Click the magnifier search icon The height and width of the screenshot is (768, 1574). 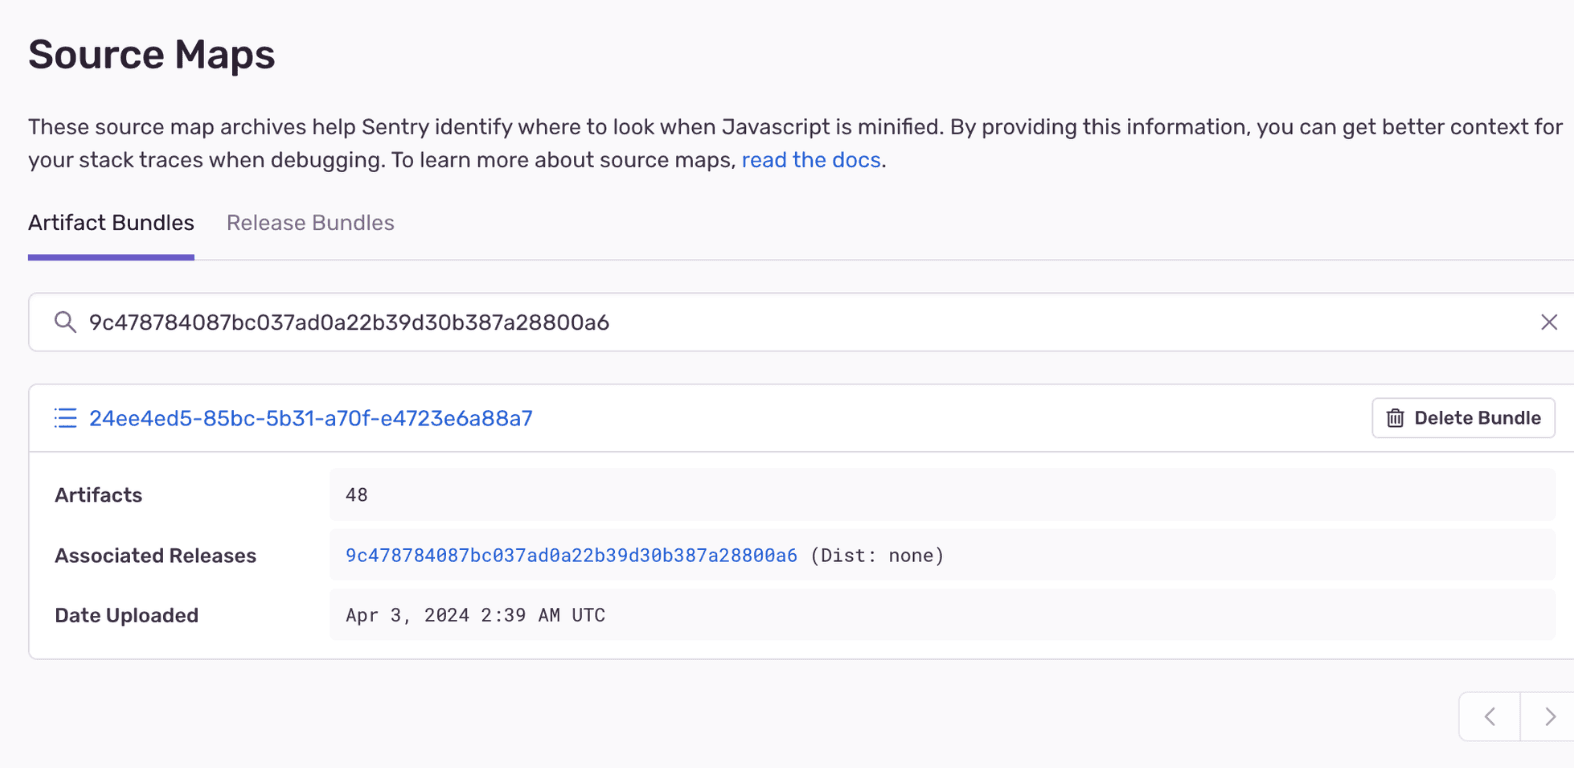pos(65,322)
